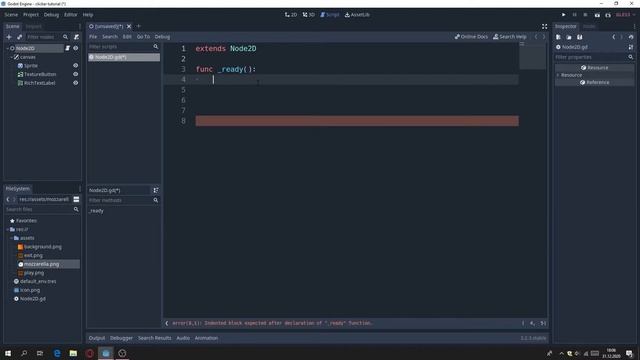
Task: Toggle method sort icon beside Node2D.gd
Action: point(156,190)
